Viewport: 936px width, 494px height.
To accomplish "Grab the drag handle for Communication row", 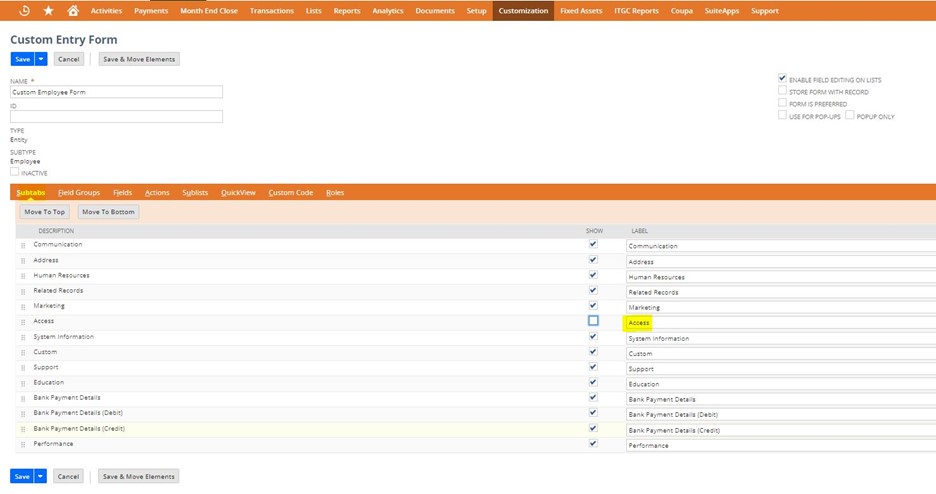I will coord(23,245).
